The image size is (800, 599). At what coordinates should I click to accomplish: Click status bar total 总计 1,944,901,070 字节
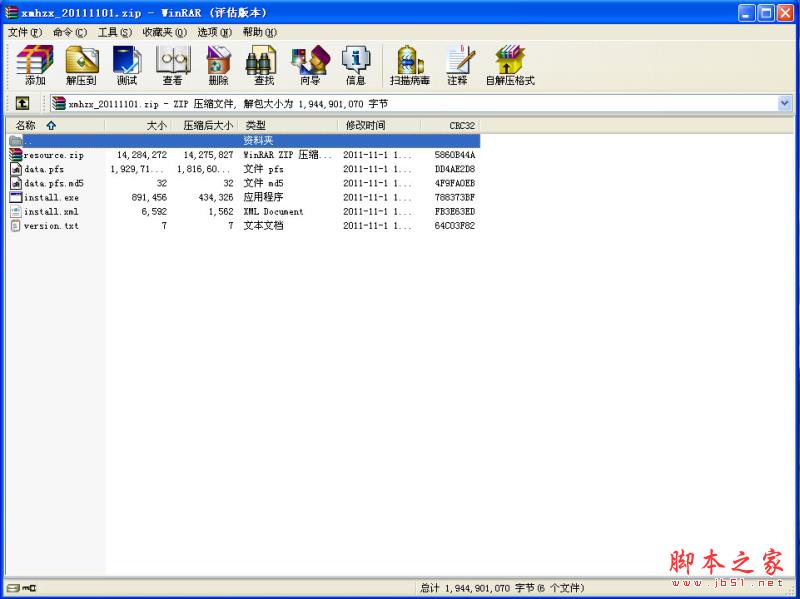click(477, 588)
